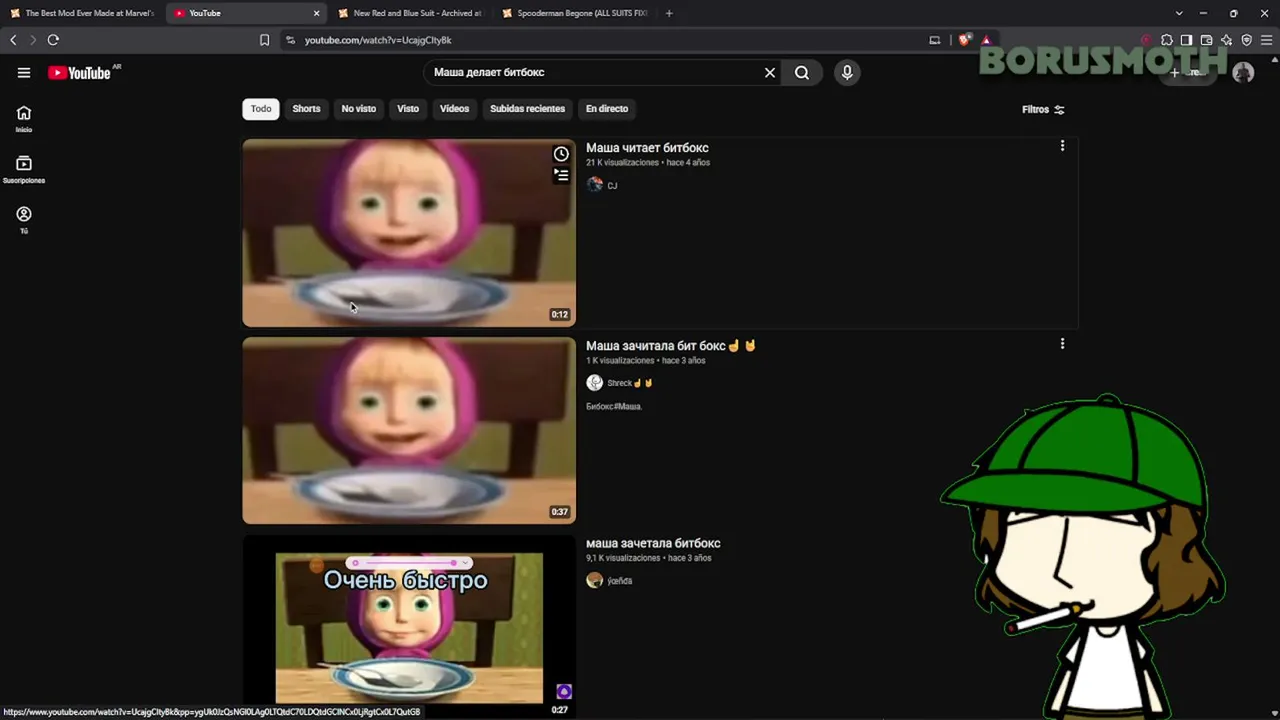Open the channel avatar under маша зачетала битбокс
This screenshot has height=720, width=1280.
(595, 581)
